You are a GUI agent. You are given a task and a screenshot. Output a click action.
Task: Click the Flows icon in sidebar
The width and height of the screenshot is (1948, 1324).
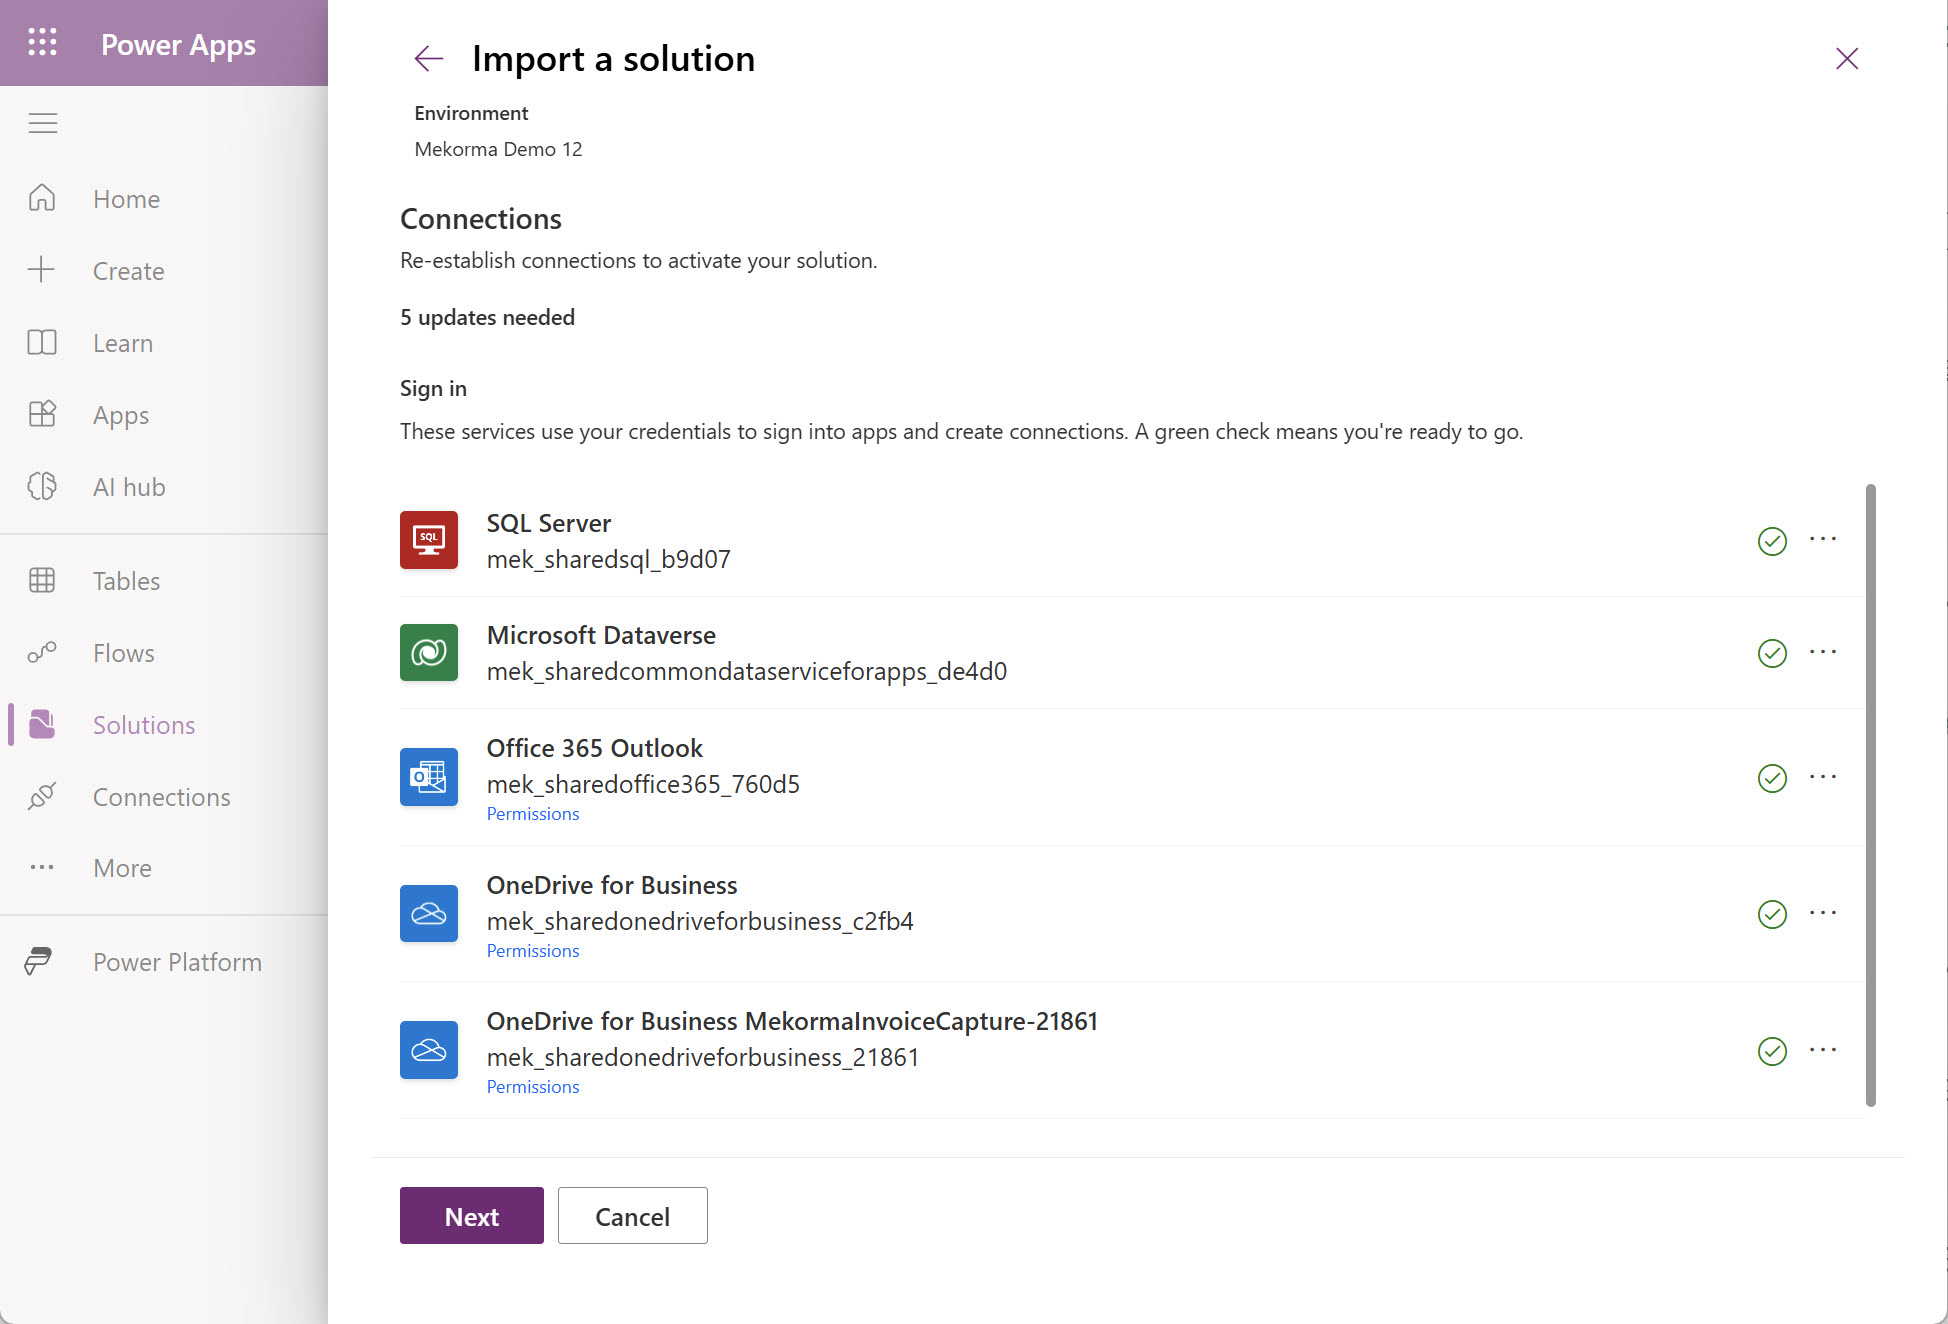(x=42, y=652)
